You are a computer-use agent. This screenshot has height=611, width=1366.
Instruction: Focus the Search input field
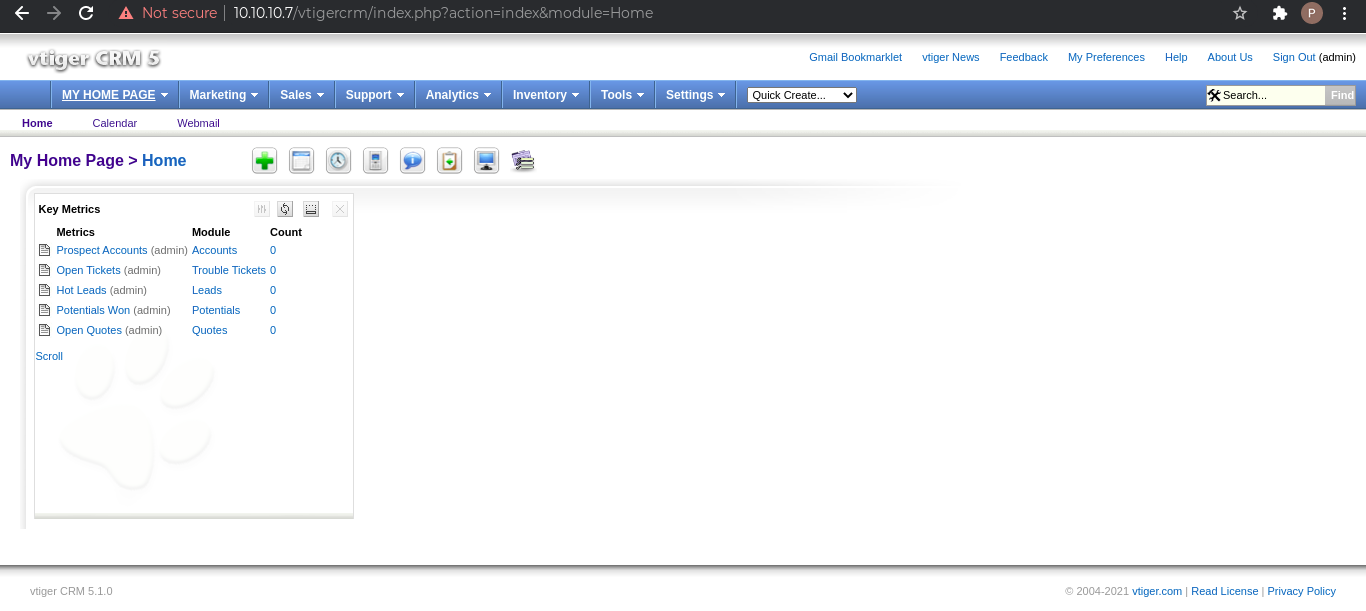coord(1272,95)
